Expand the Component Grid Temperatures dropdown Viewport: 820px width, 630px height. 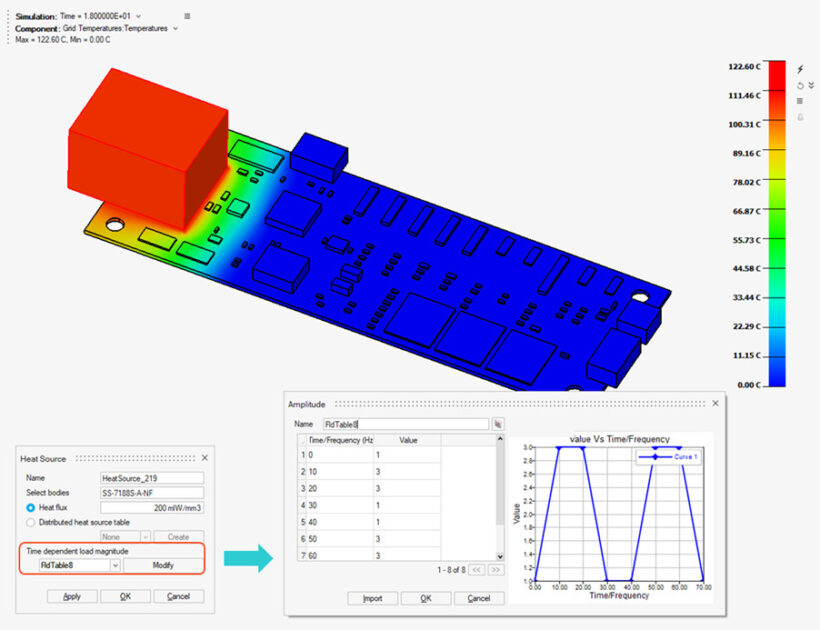[x=176, y=29]
